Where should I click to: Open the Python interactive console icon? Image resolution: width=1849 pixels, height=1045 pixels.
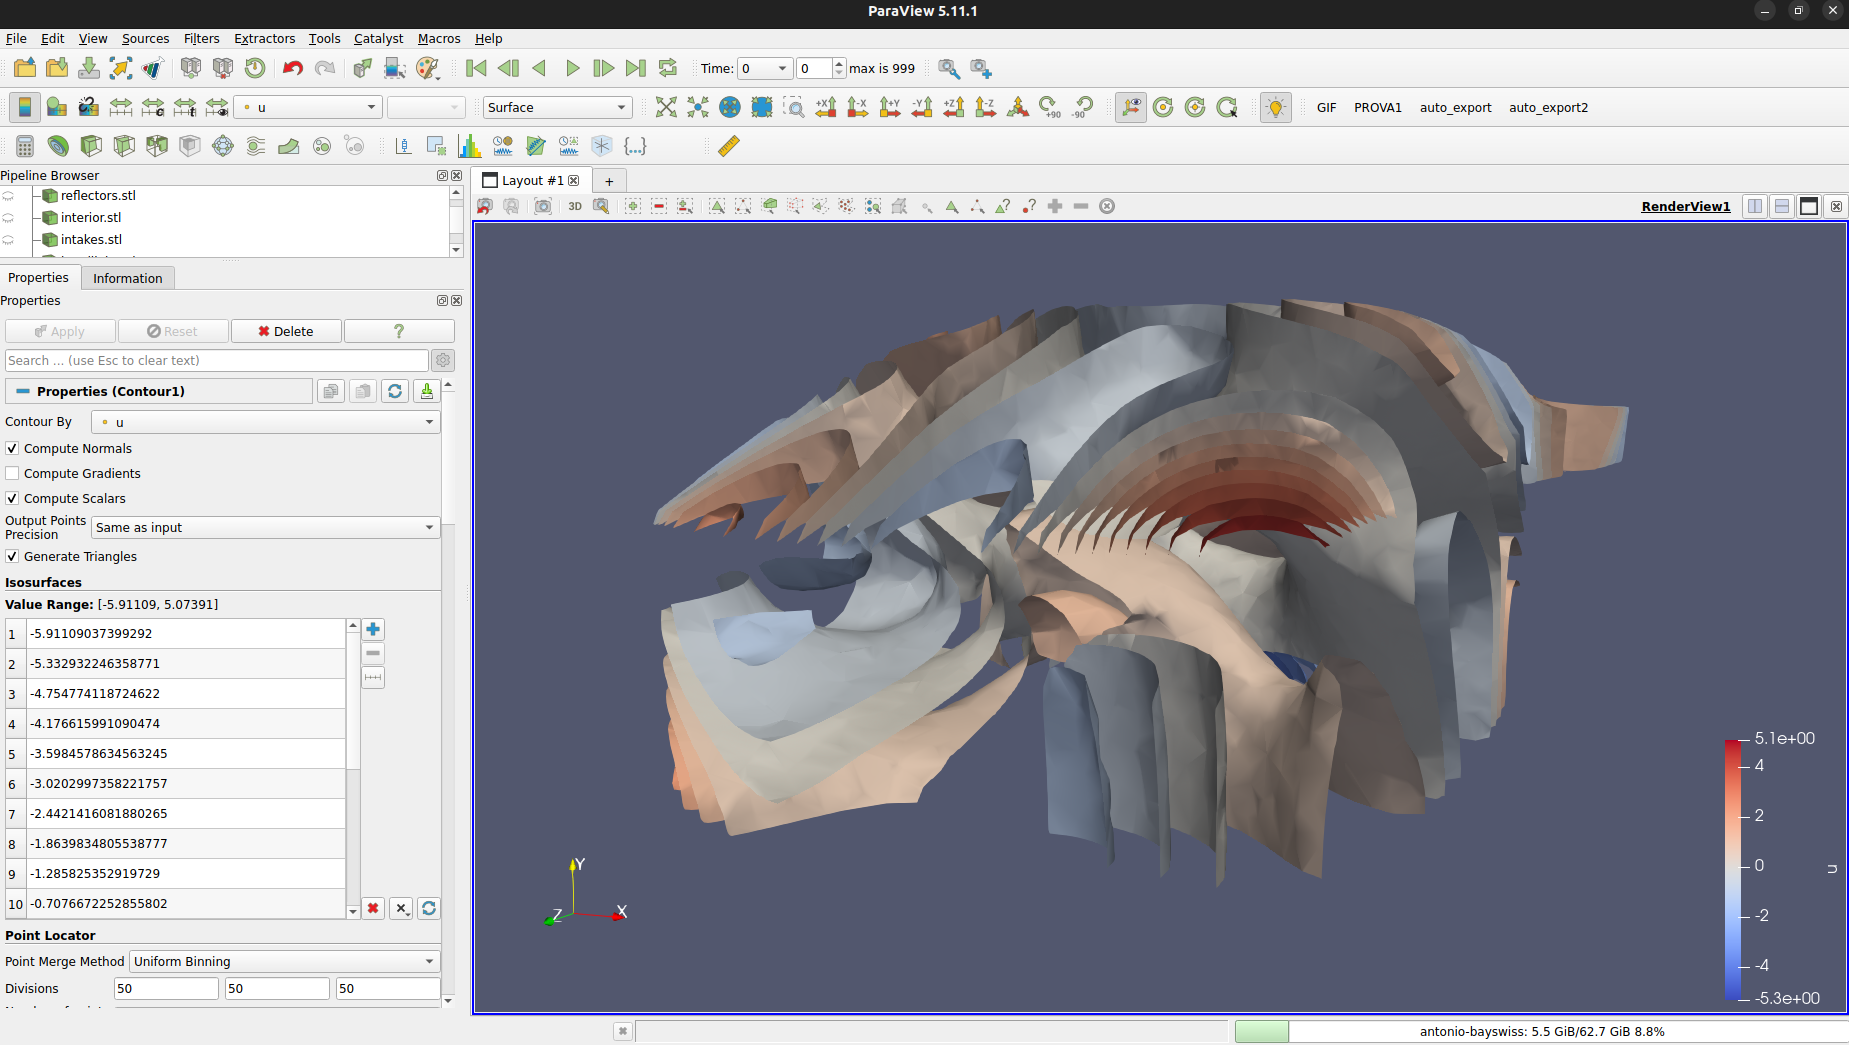click(635, 145)
